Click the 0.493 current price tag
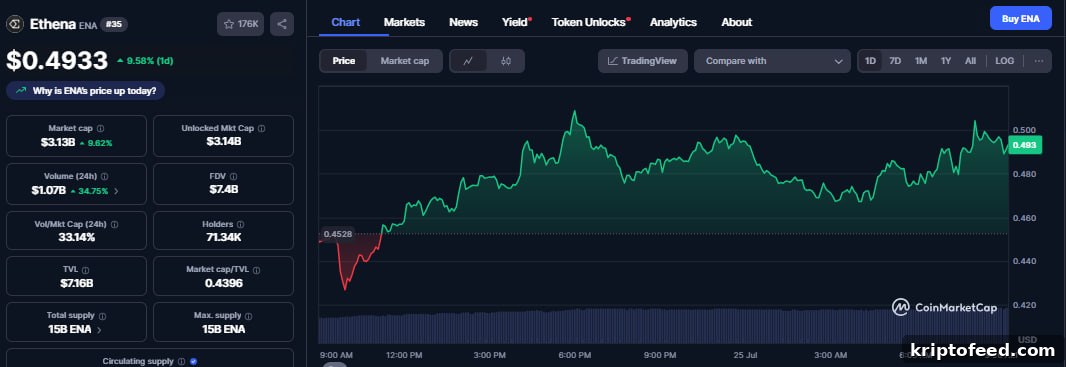 tap(1025, 145)
